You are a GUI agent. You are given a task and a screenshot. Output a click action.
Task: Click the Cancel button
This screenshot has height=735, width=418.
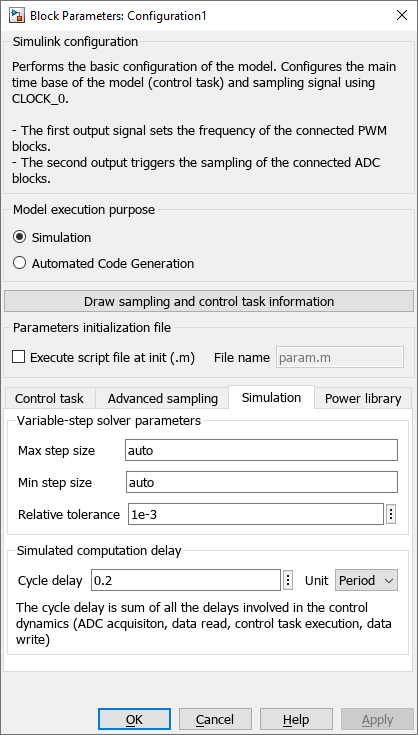point(215,720)
